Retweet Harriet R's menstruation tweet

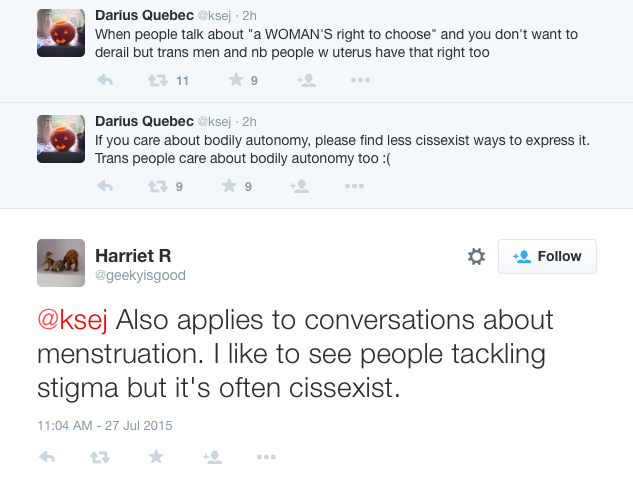click(100, 456)
